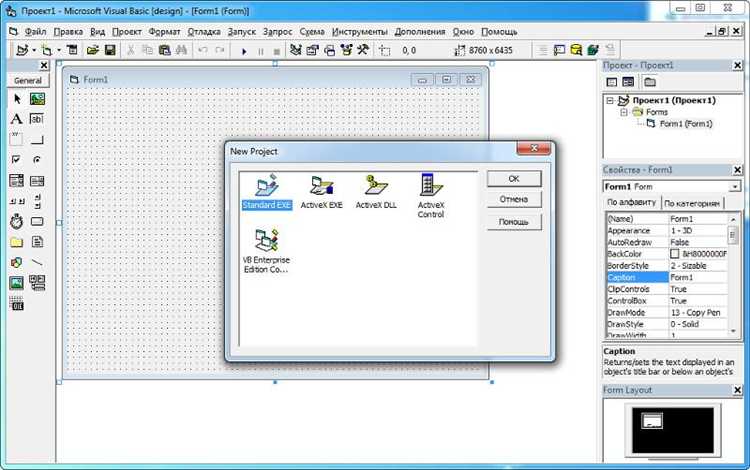Viewport: 750px width, 470px height.
Task: Open Project Explorer from the toolbar icon
Action: [296, 50]
